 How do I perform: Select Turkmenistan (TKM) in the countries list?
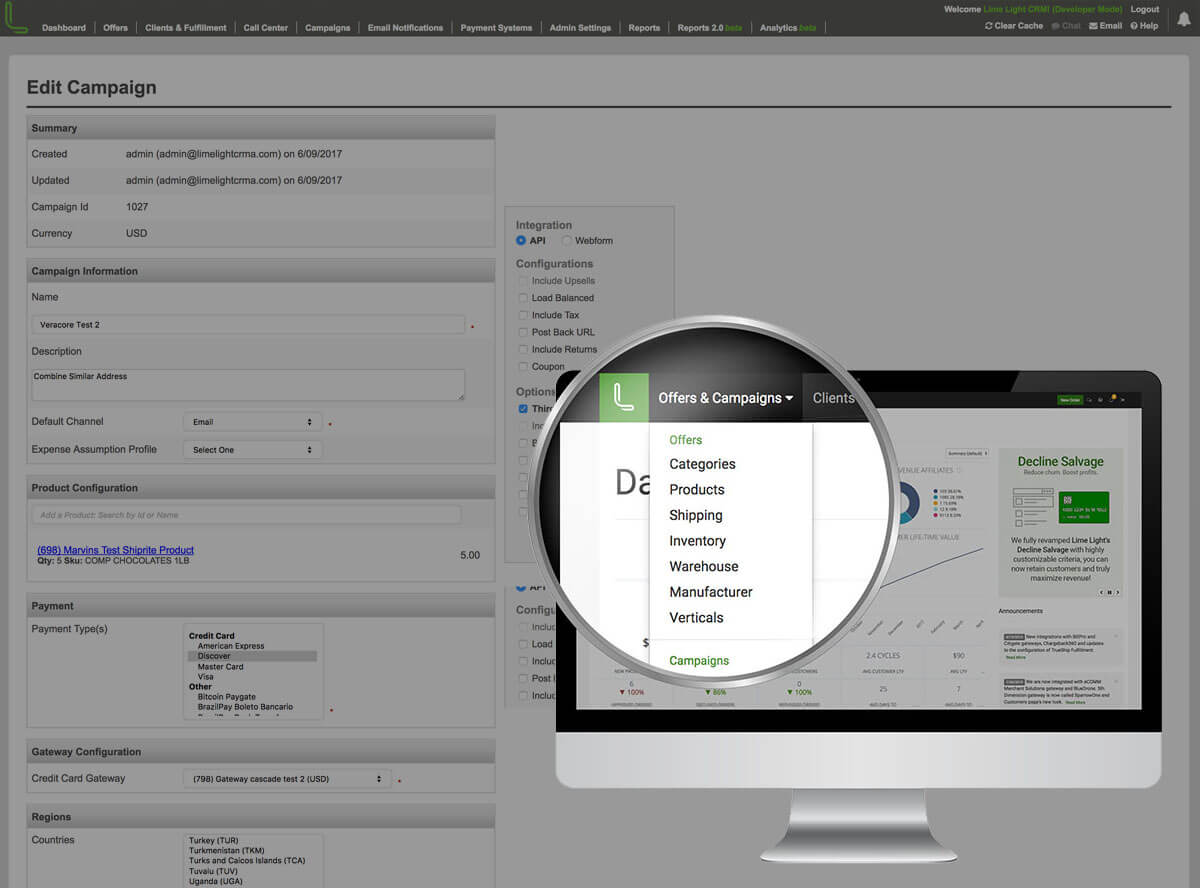pyautogui.click(x=227, y=850)
